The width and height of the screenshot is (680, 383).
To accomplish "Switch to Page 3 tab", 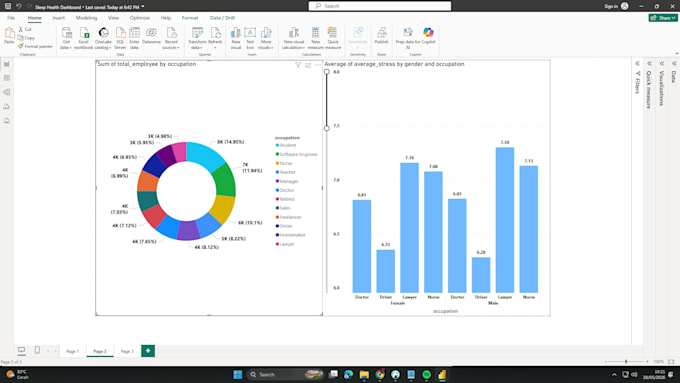I will pos(127,351).
